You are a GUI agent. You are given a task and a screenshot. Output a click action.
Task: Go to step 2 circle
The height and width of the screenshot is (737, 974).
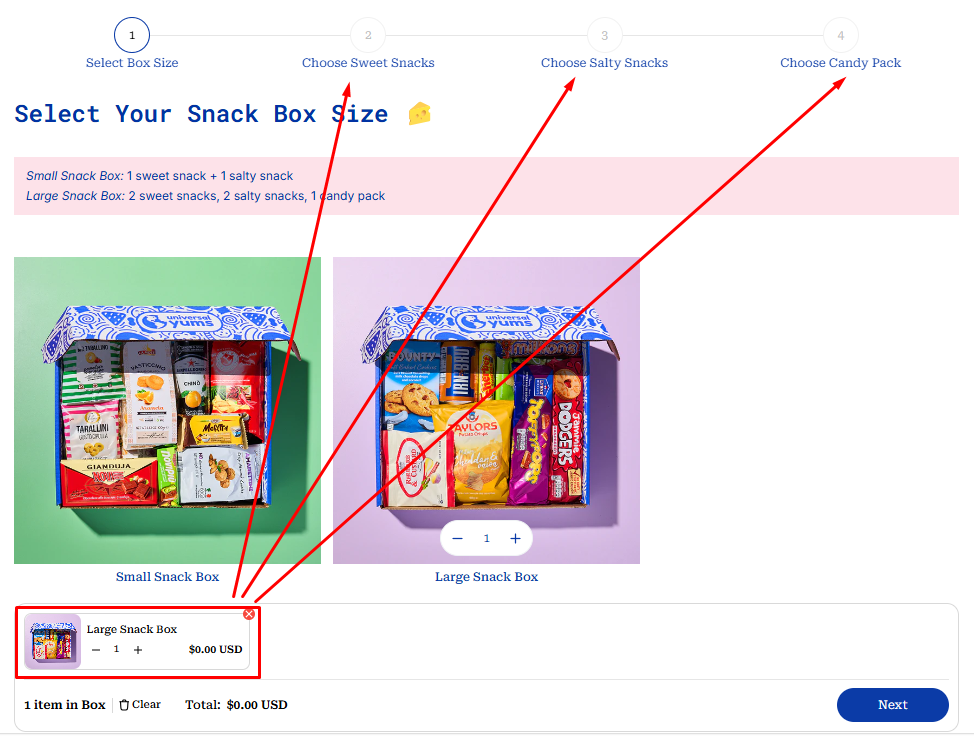[x=368, y=35]
